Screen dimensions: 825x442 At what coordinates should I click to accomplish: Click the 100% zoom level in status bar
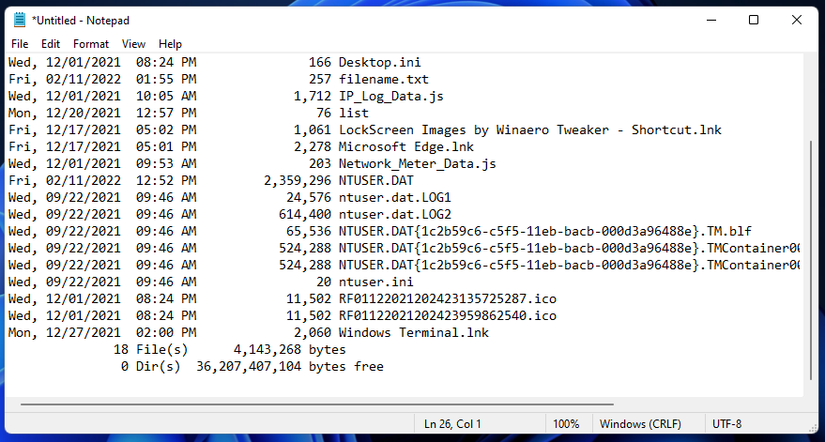(x=566, y=425)
